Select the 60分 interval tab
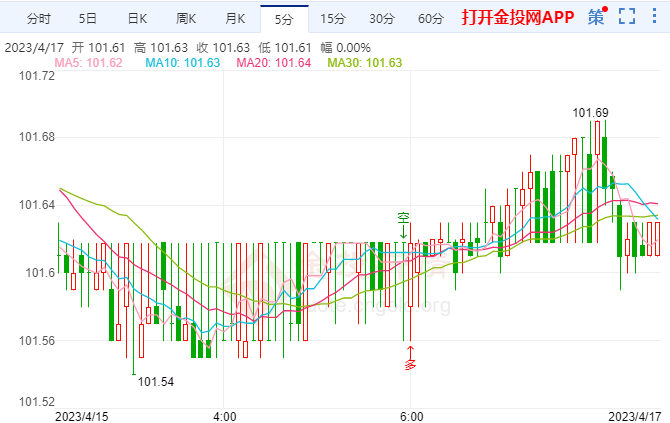670x423 pixels. coord(431,18)
